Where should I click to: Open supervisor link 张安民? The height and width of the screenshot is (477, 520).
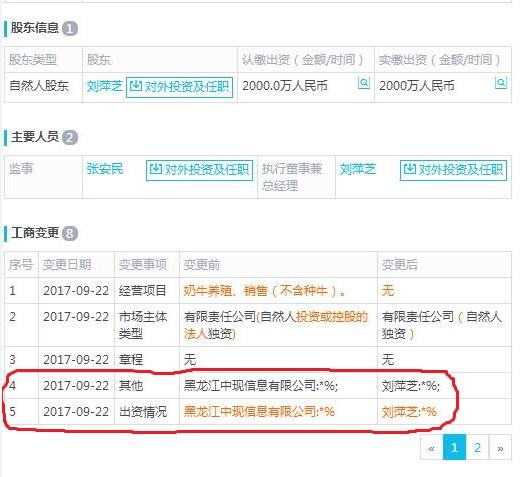click(x=105, y=169)
